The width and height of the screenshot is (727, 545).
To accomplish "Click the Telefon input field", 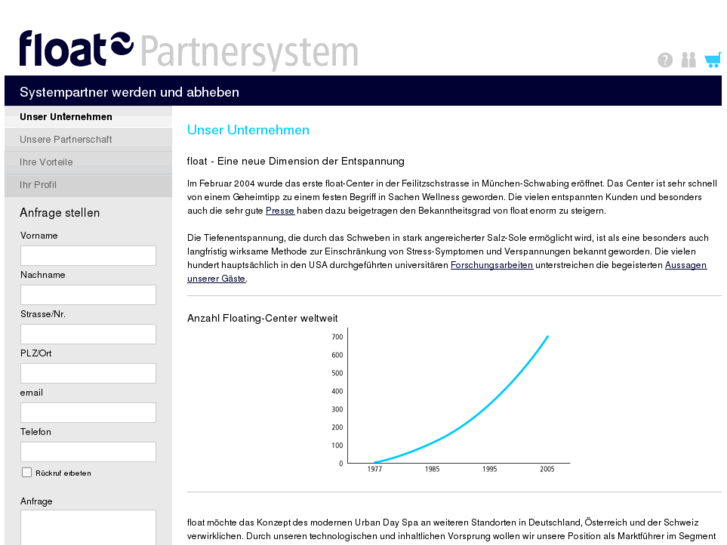I will 88,452.
